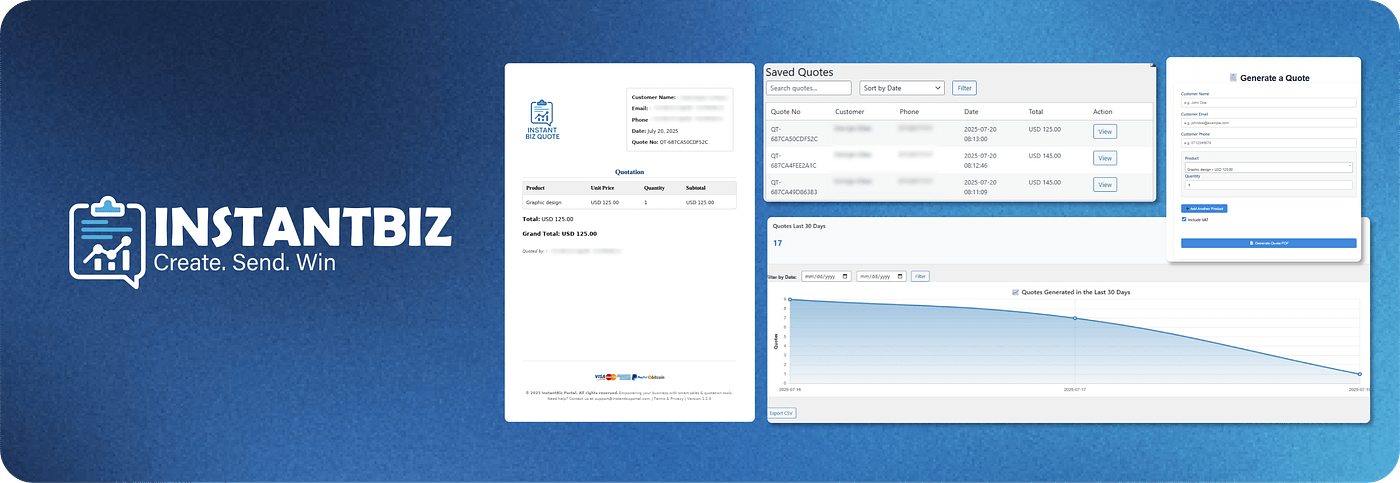Click the InstantBiz clipboard logo icon
Image resolution: width=1400 pixels, height=483 pixels.
(107, 241)
